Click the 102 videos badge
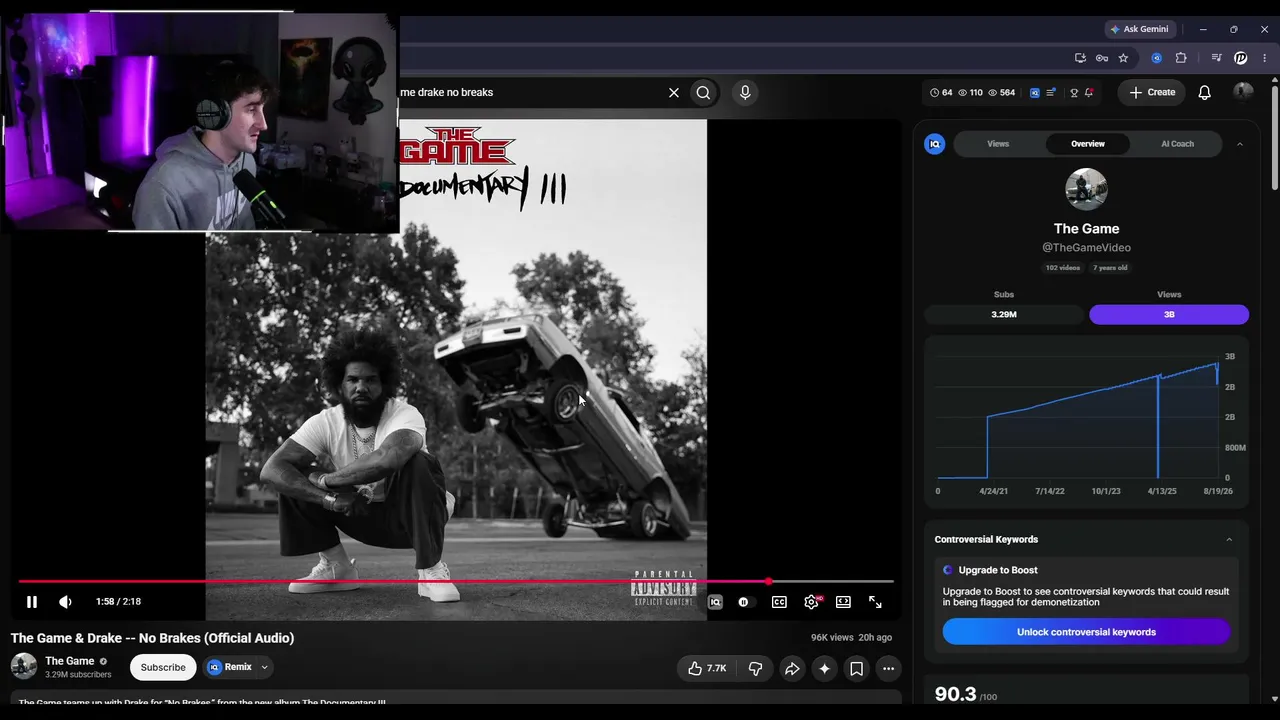Image resolution: width=1280 pixels, height=720 pixels. click(1063, 268)
